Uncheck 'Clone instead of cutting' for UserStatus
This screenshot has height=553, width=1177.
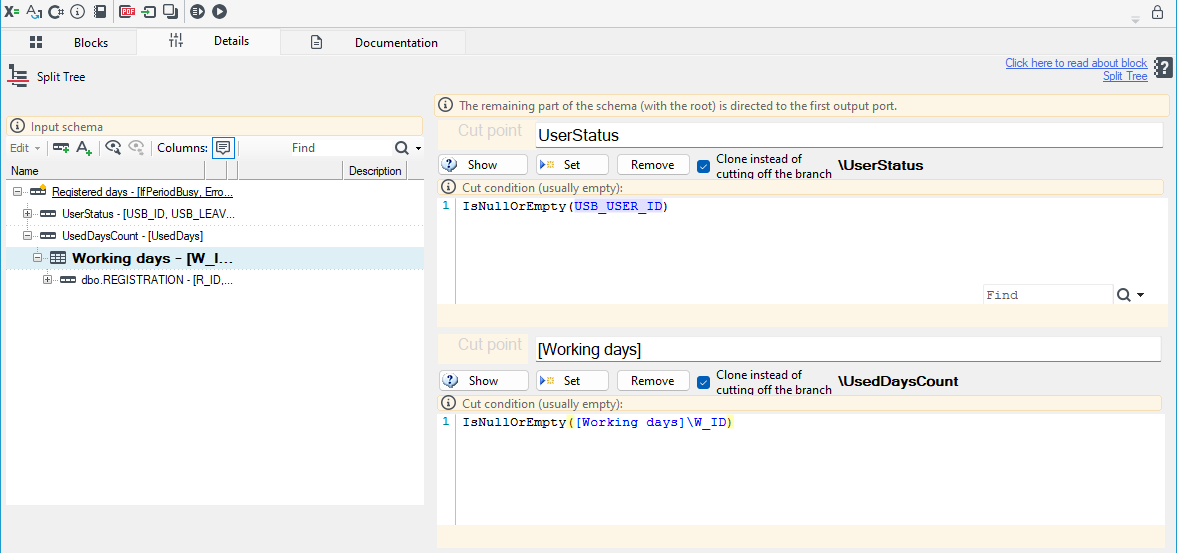pyautogui.click(x=703, y=166)
